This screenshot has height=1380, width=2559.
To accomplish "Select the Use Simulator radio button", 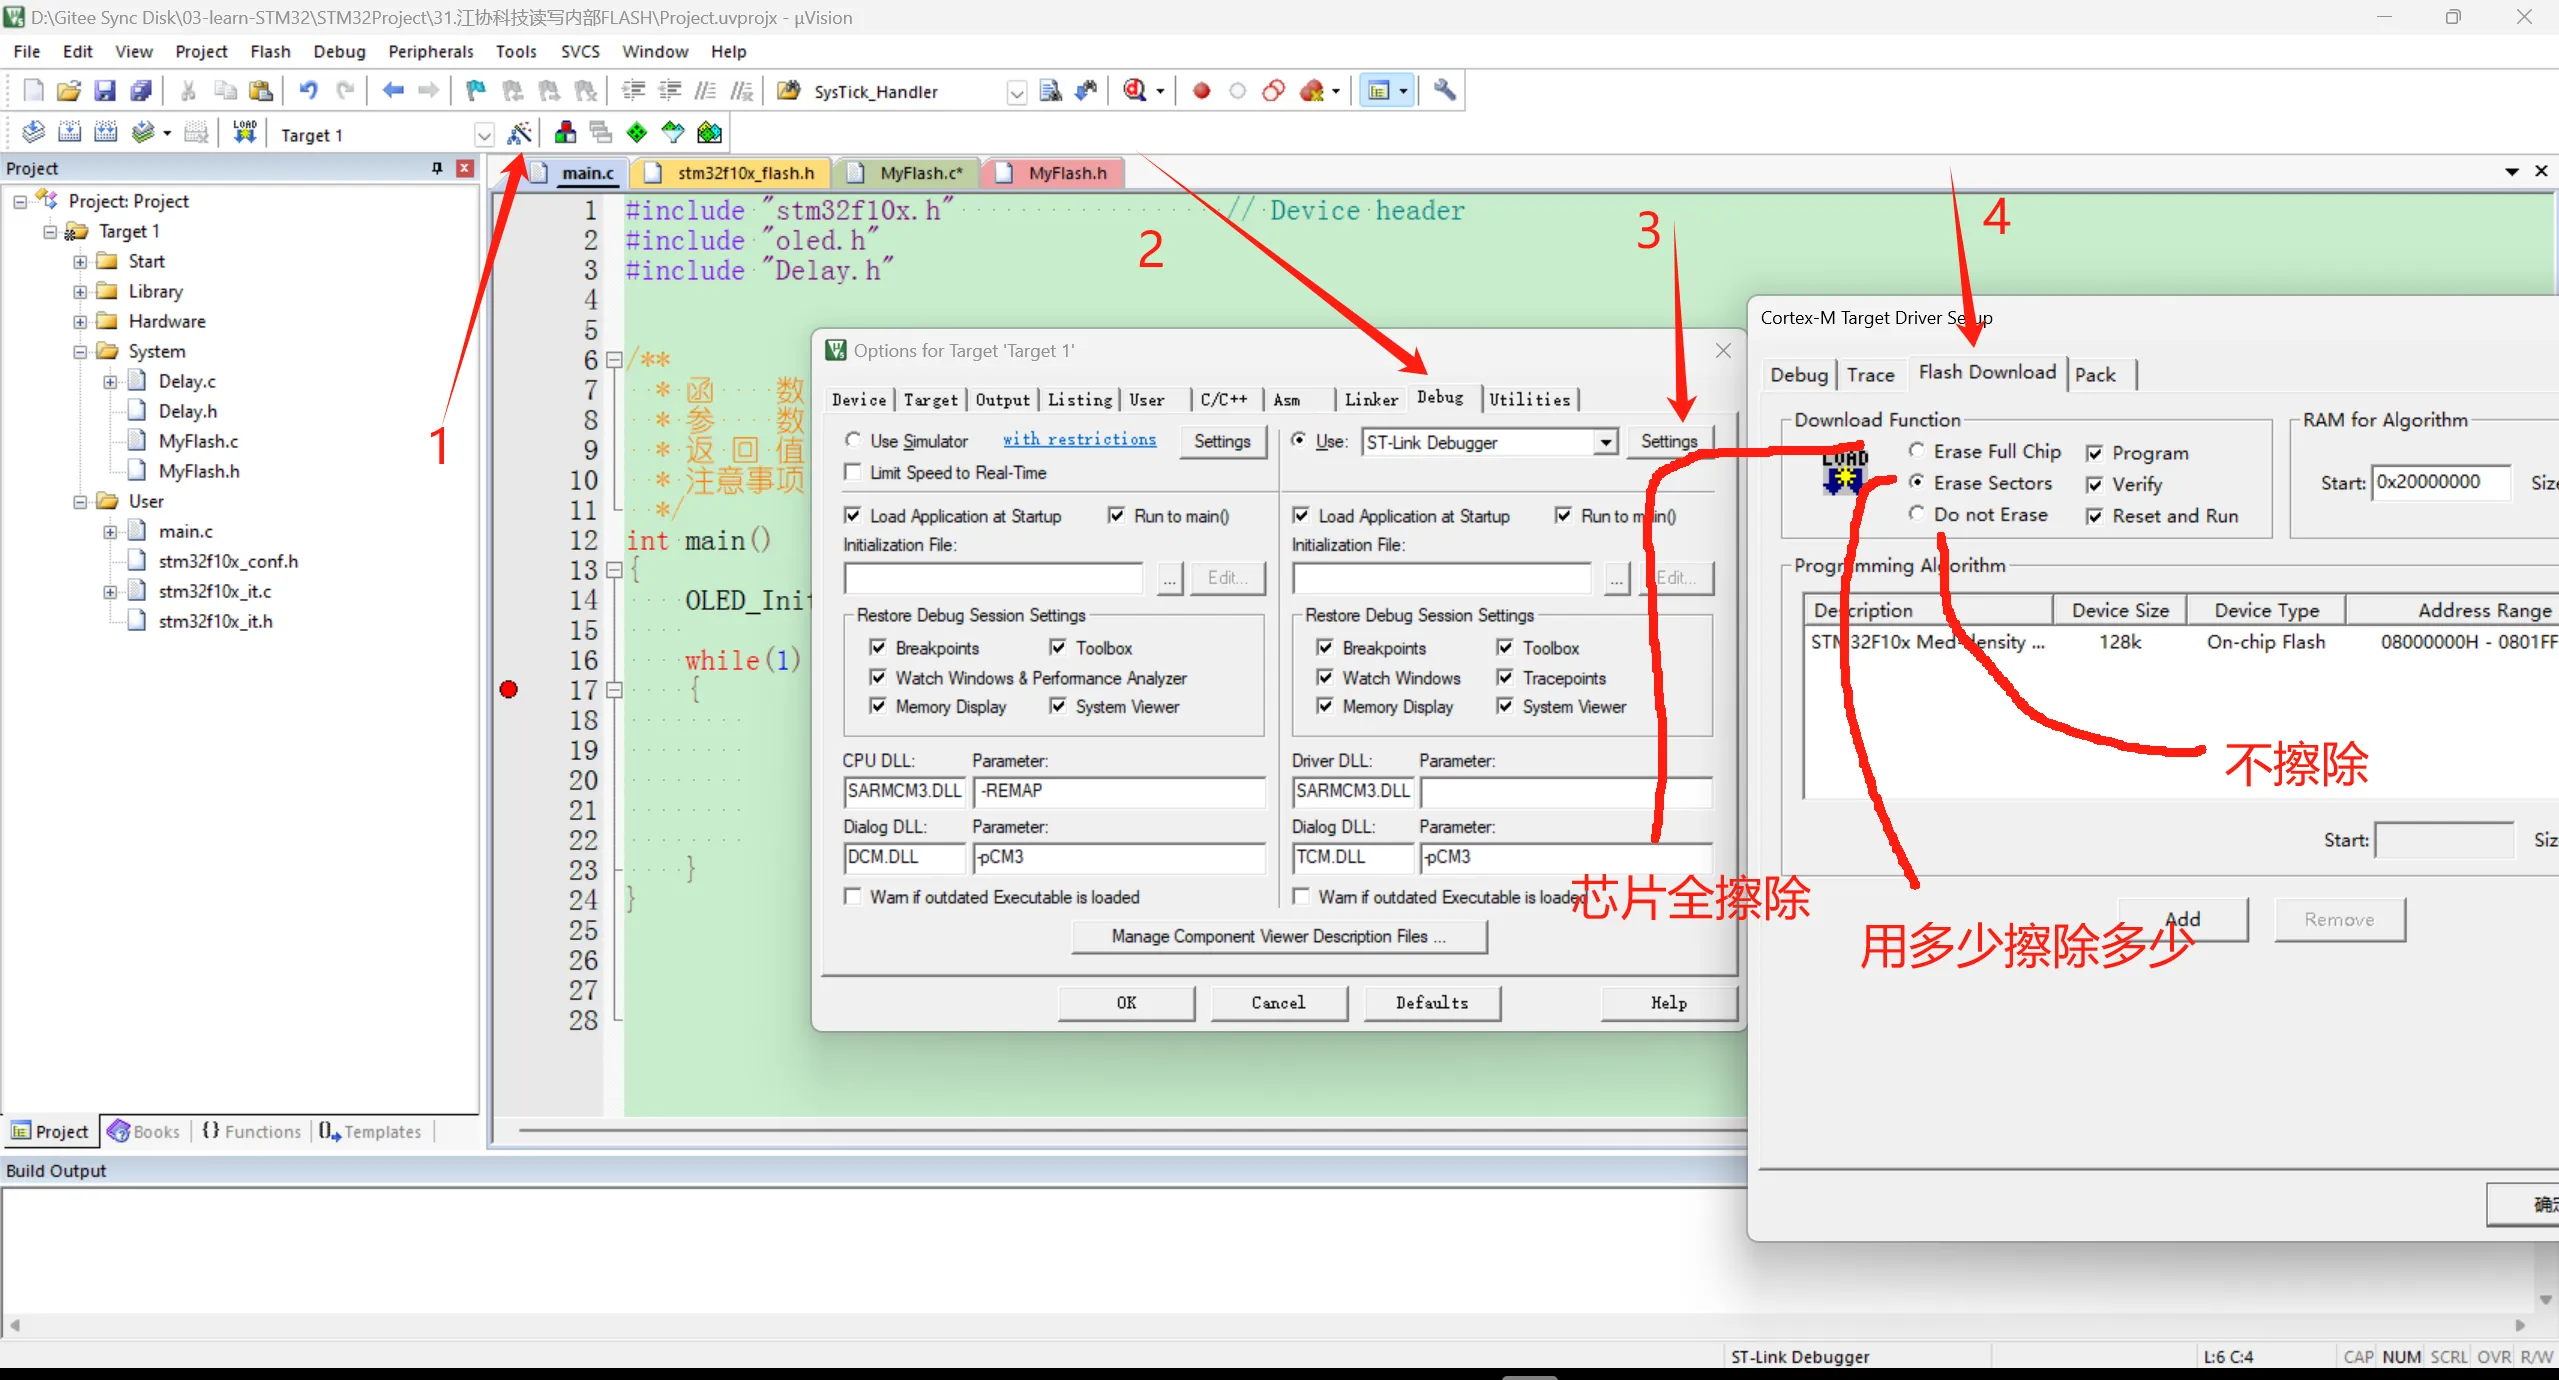I will click(853, 440).
